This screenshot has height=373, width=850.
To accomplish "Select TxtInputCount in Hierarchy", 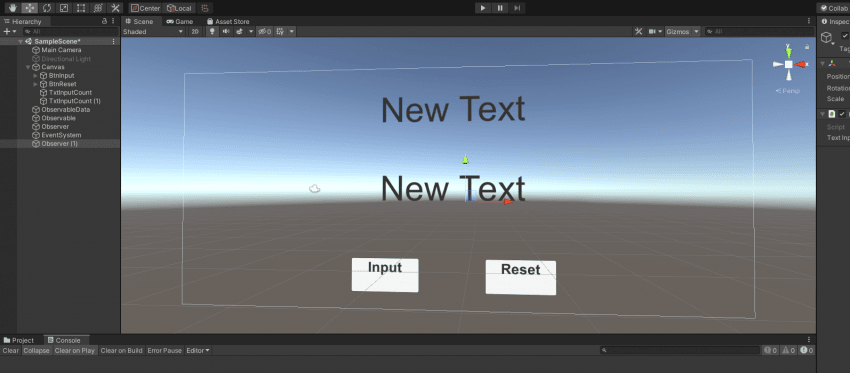I will click(x=70, y=93).
